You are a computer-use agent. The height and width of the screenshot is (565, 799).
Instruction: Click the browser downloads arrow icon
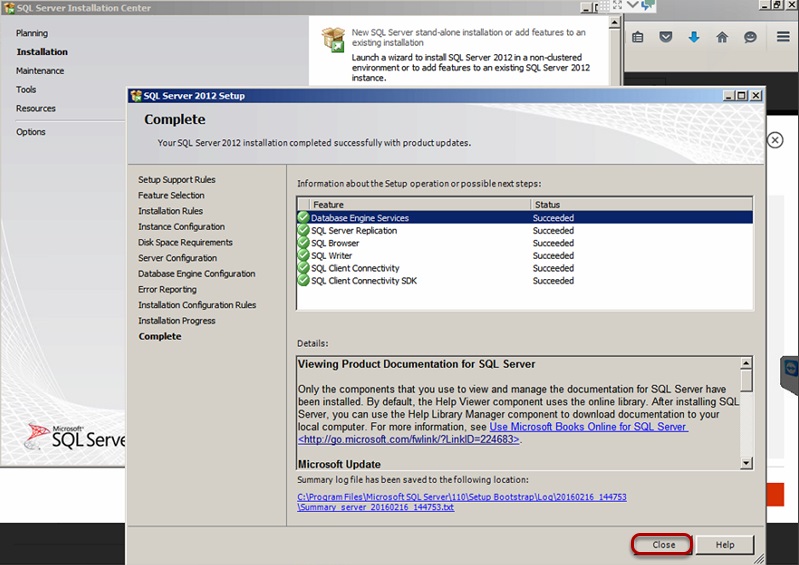click(694, 37)
